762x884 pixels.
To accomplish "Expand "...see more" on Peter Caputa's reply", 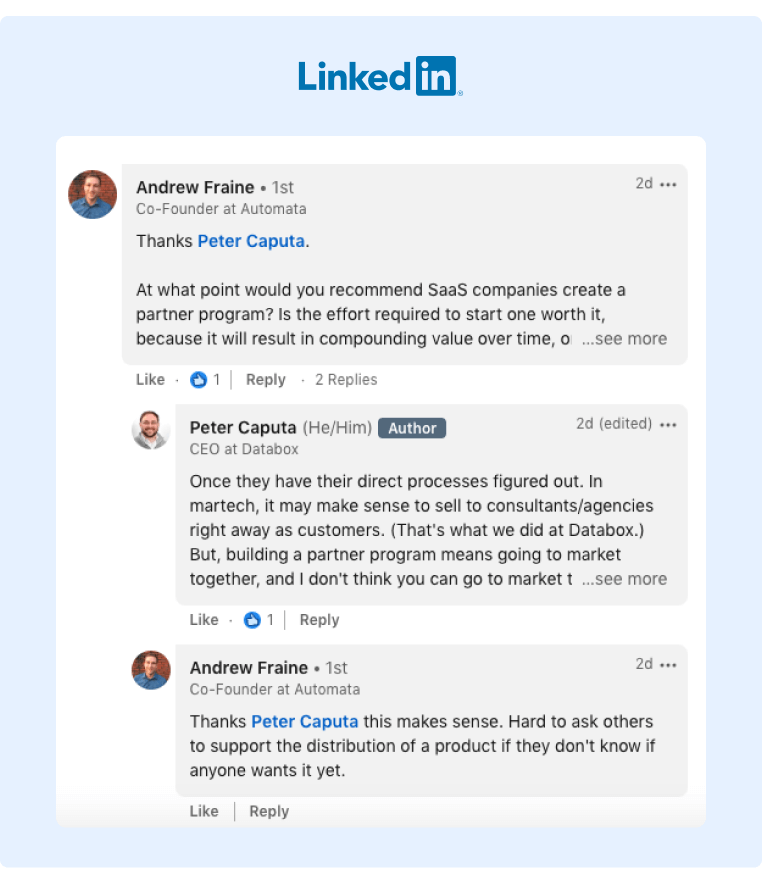I will [x=625, y=579].
